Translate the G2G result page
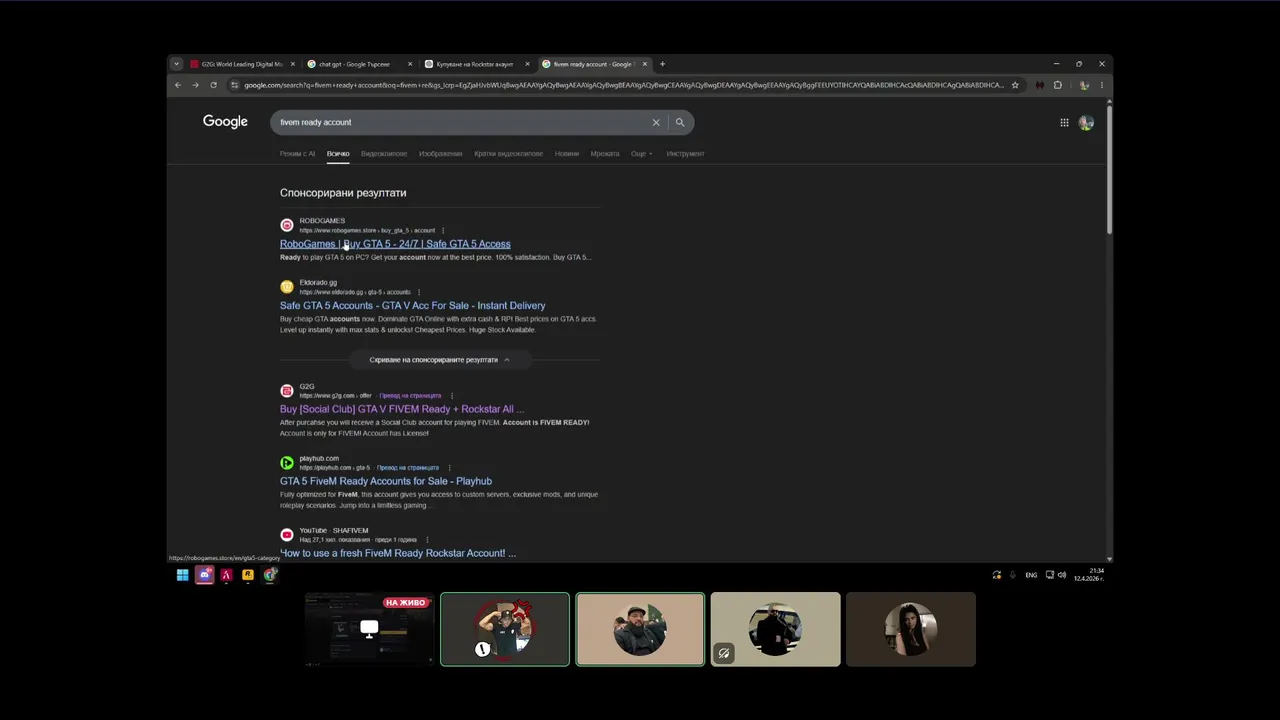The width and height of the screenshot is (1280, 720). [x=410, y=395]
